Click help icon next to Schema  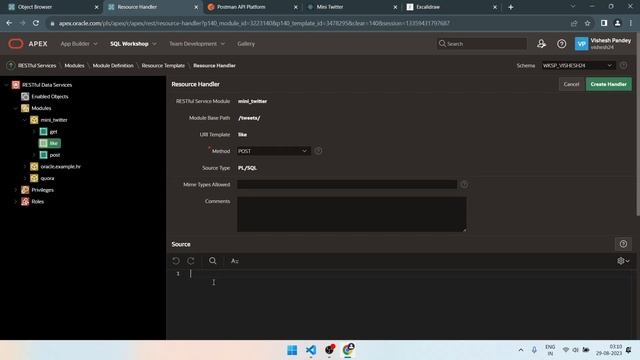623,65
